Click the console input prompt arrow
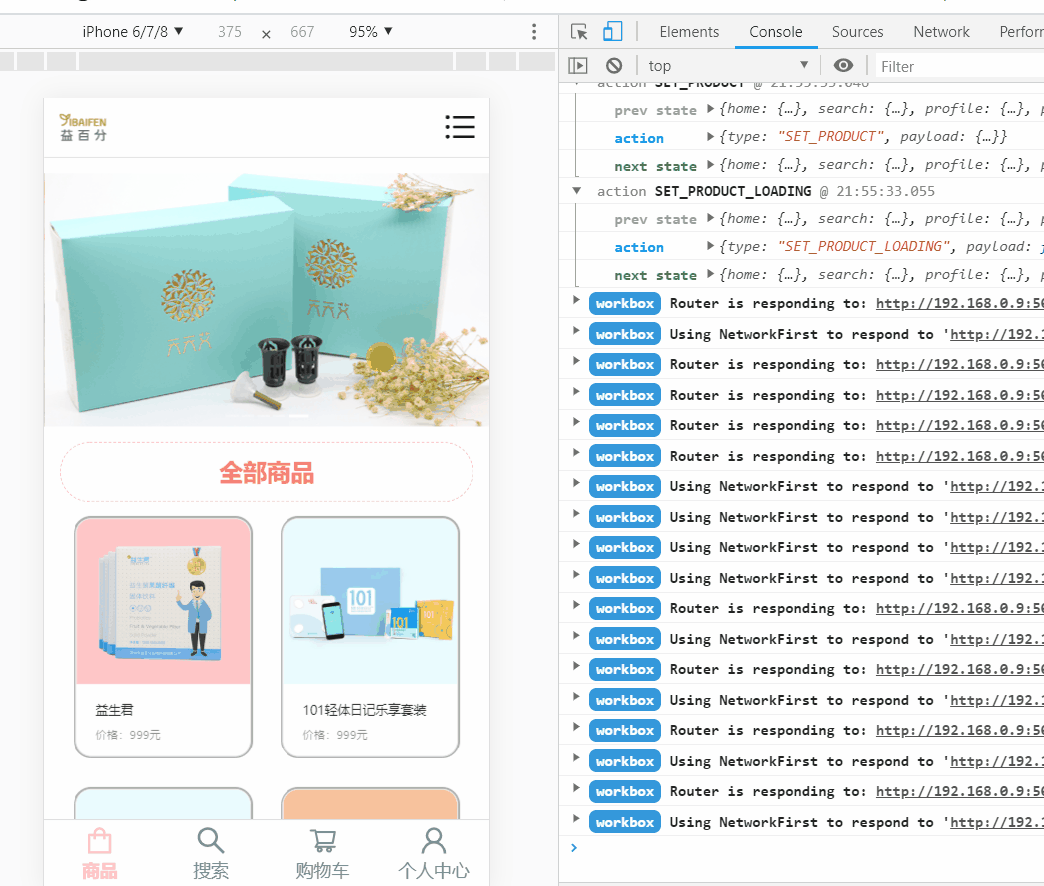The image size is (1044, 886). (574, 847)
